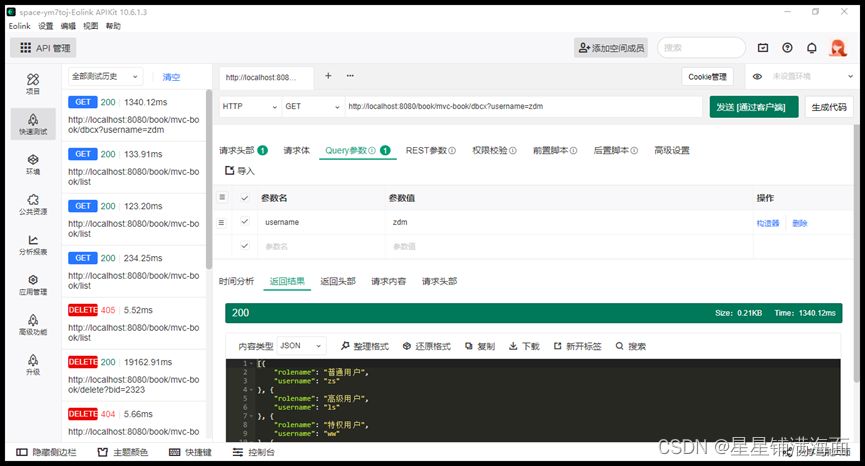Switch to 权限校验 tab

pyautogui.click(x=494, y=150)
